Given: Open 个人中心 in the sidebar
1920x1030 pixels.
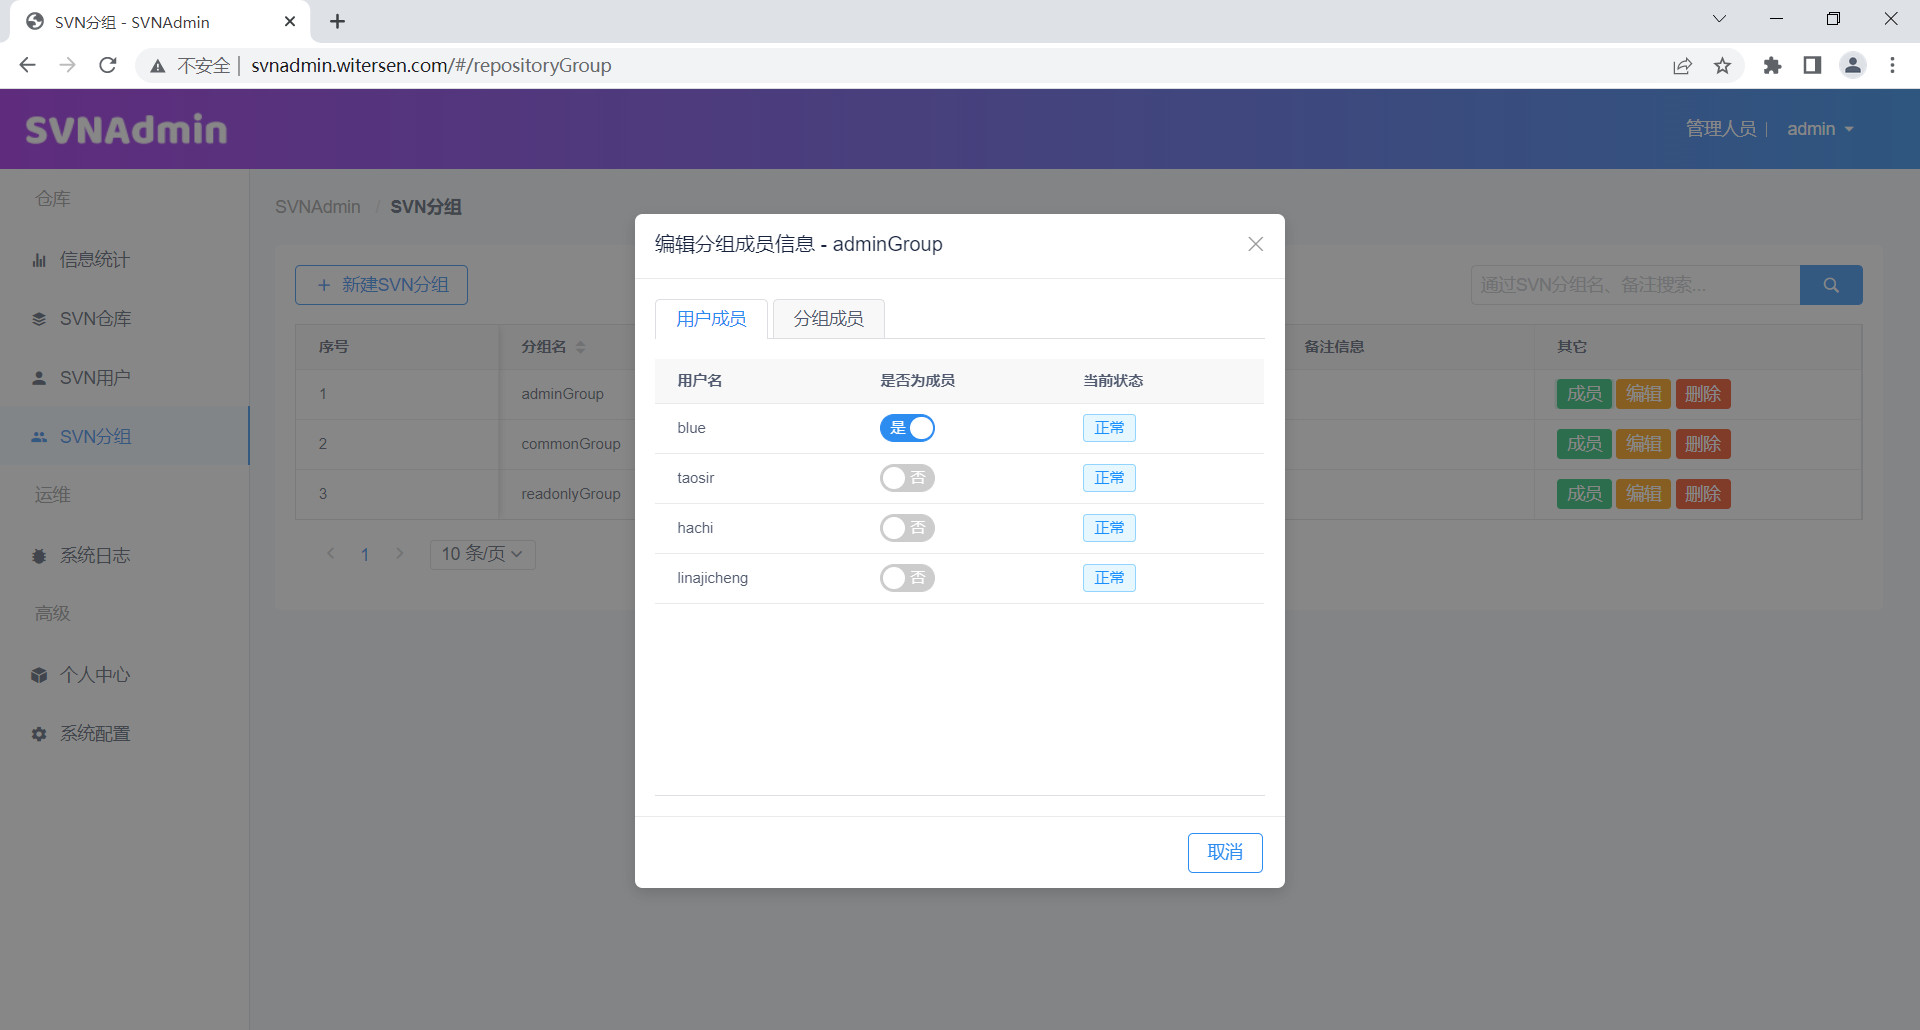Looking at the screenshot, I should pos(124,675).
